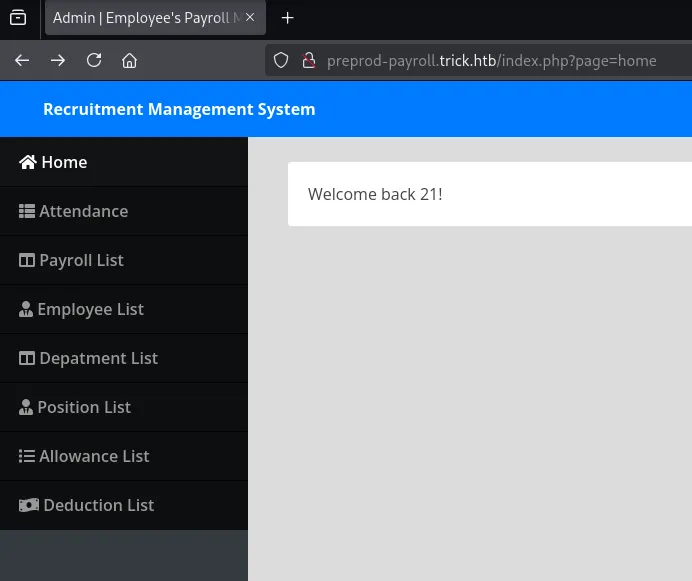
Task: Click the Home house icon in sidebar
Action: [x=28, y=162]
